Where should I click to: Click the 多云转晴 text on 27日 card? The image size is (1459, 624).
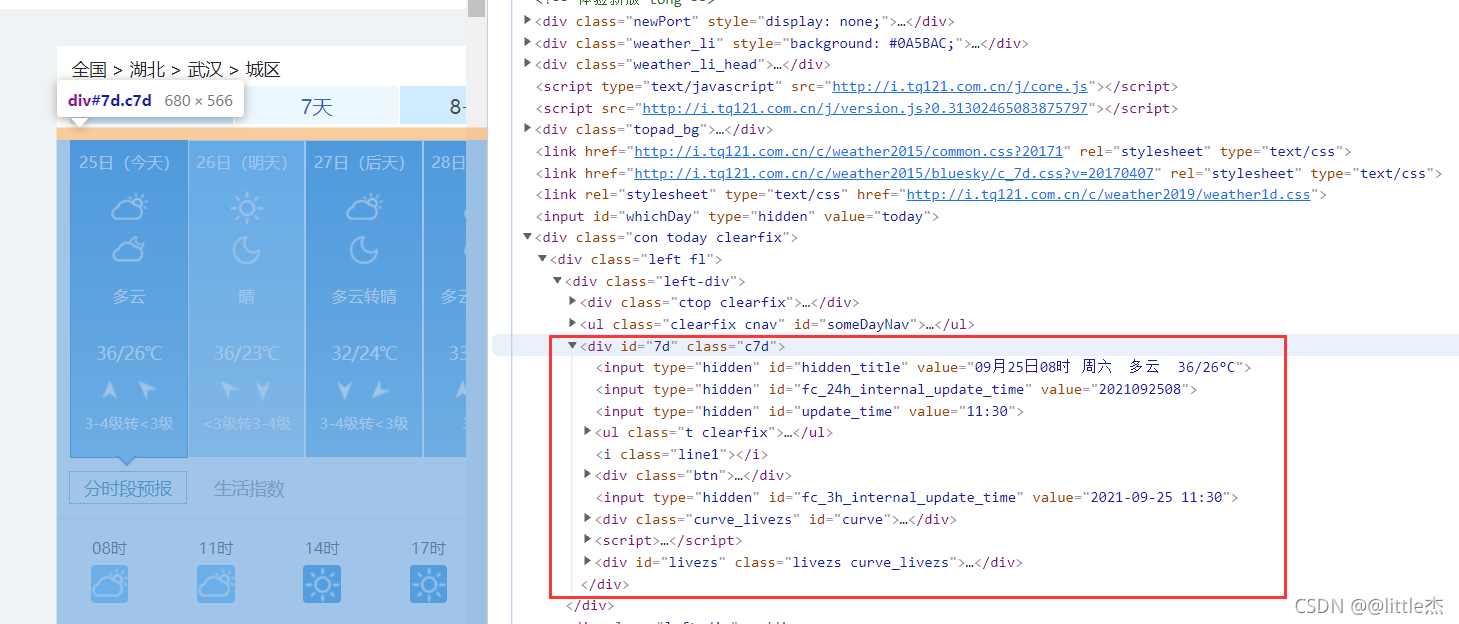click(364, 297)
